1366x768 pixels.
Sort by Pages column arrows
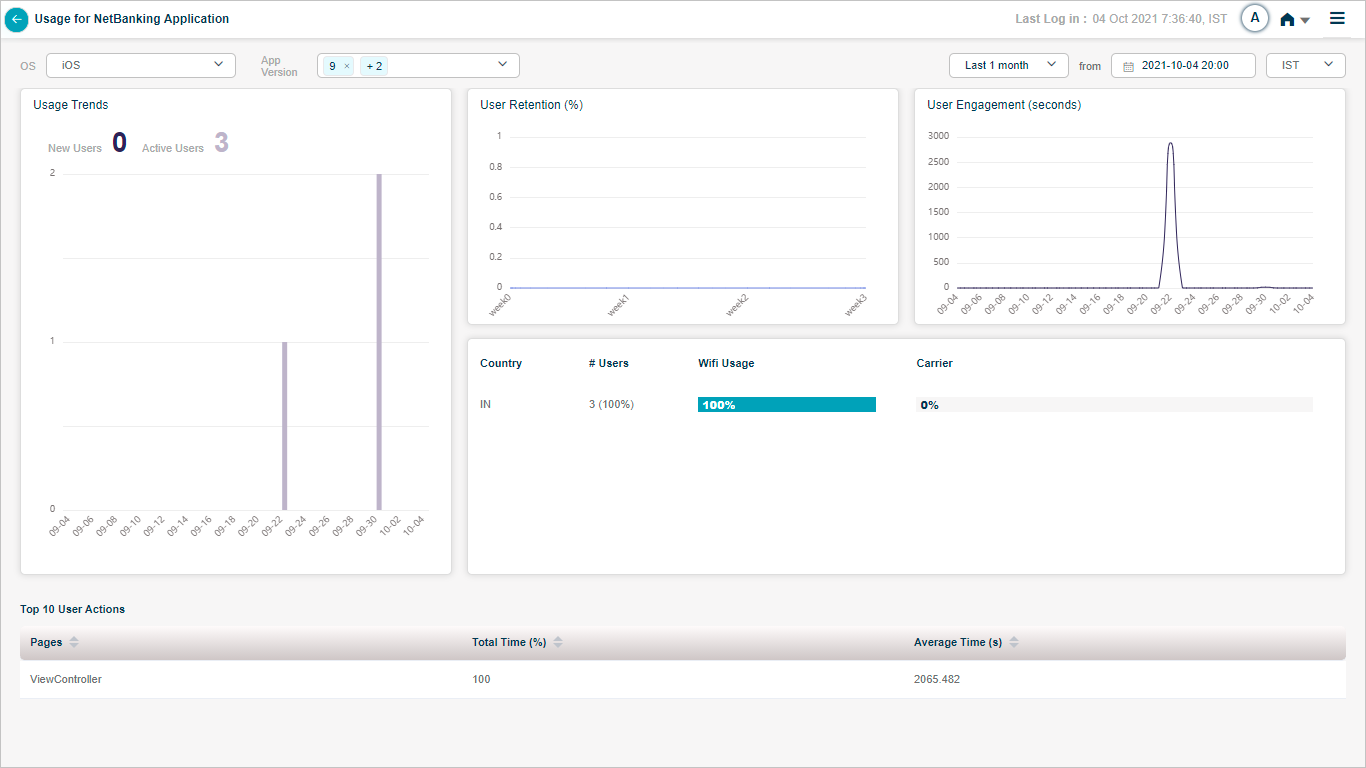pyautogui.click(x=74, y=642)
